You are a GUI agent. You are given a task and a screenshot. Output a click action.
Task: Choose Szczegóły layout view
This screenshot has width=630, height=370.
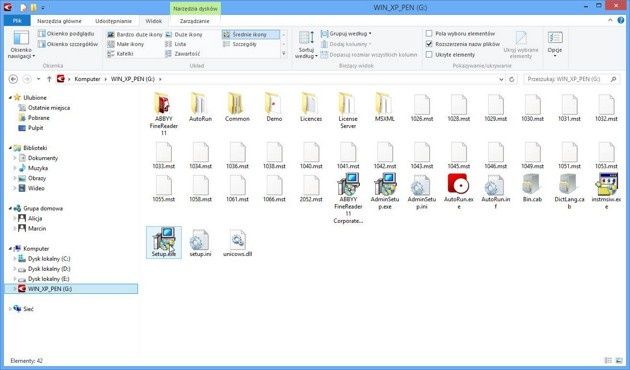(x=240, y=44)
